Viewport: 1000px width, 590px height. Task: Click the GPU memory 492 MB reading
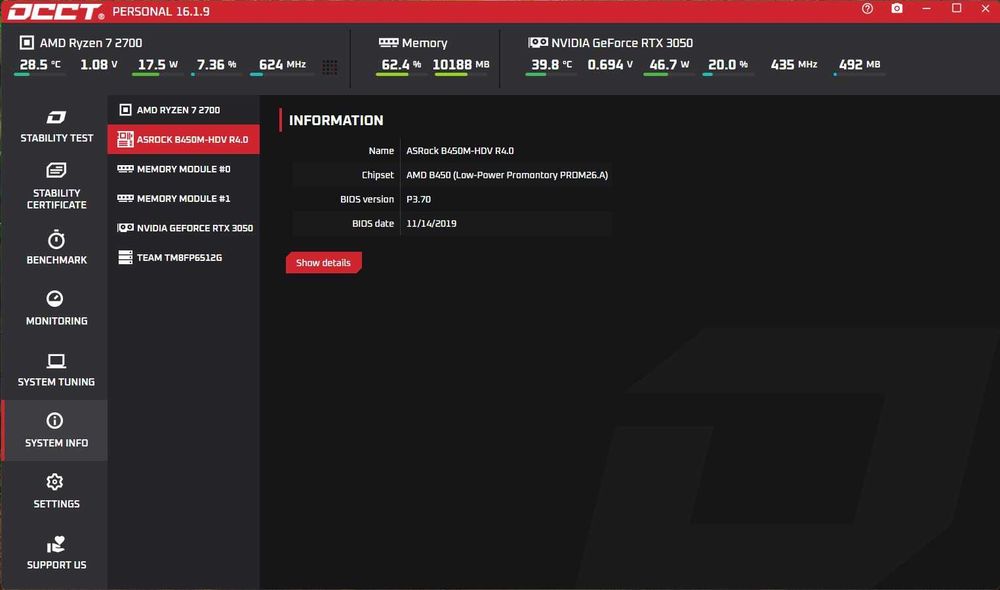860,64
